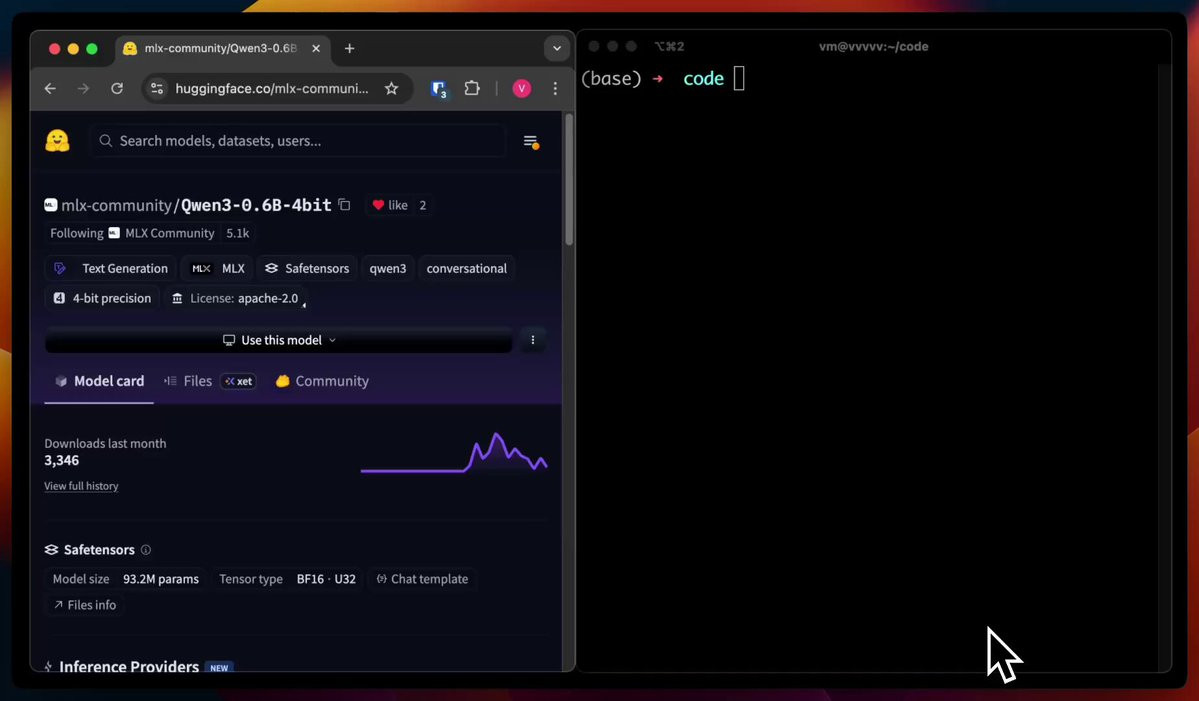Screen dimensions: 1199x701
Task: Switch to the Files tab
Action: click(188, 381)
